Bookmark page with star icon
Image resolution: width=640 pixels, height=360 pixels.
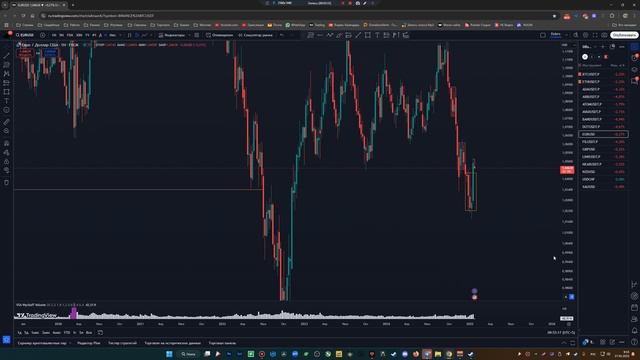coord(554,16)
